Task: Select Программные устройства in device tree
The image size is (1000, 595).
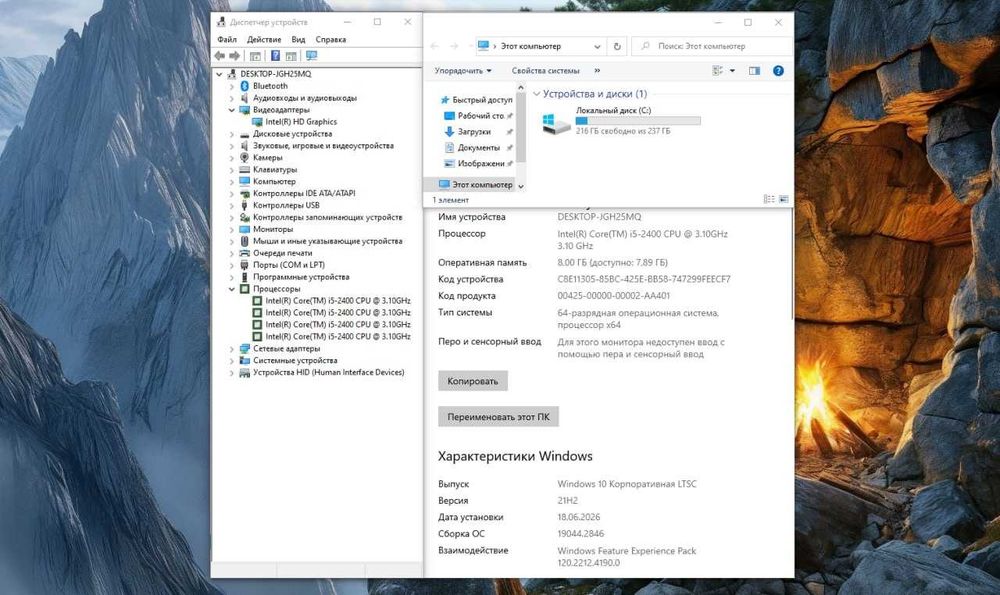Action: click(x=301, y=277)
